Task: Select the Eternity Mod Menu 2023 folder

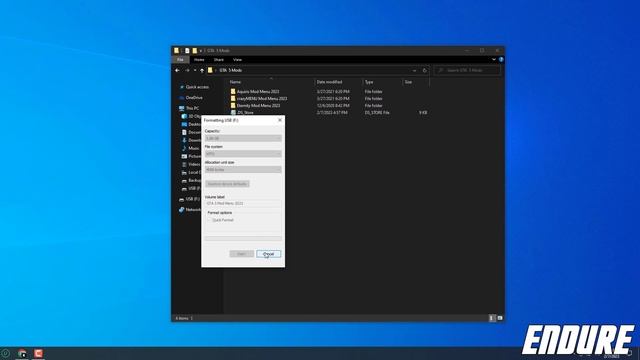Action: 255,105
